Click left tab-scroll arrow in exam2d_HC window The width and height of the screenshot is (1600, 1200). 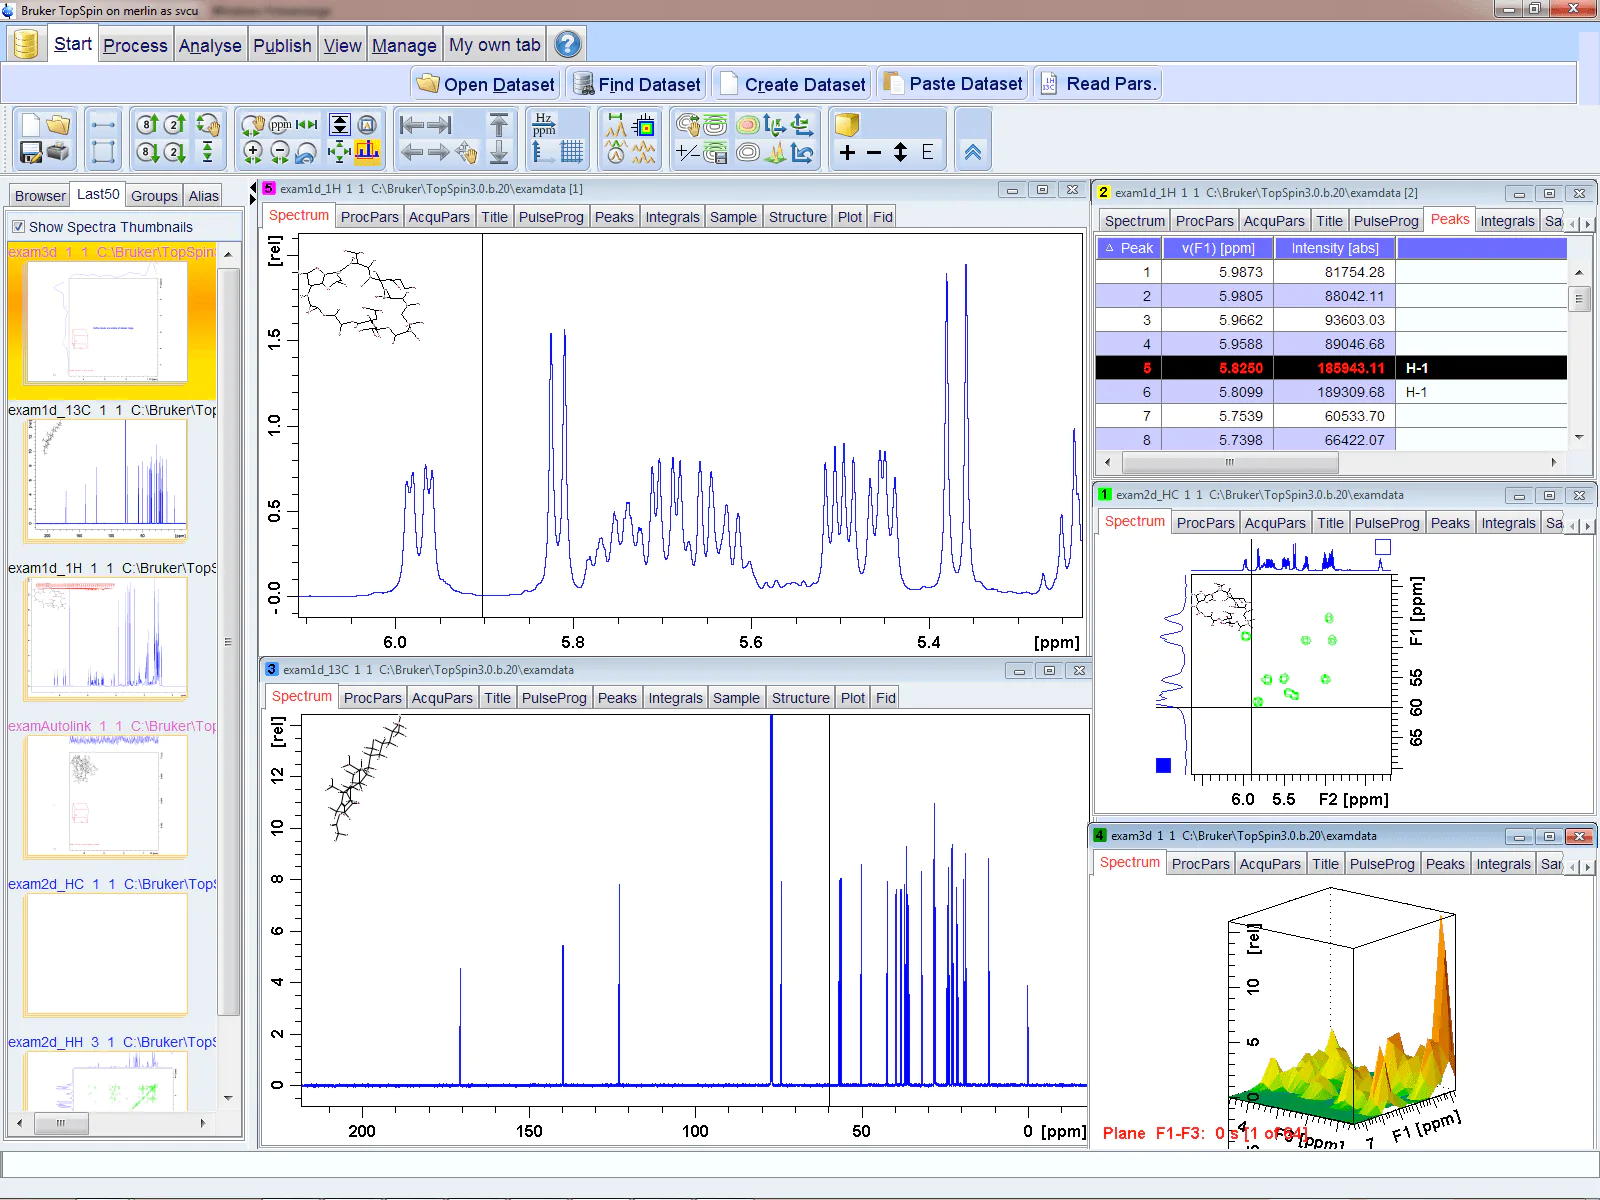(x=1572, y=525)
